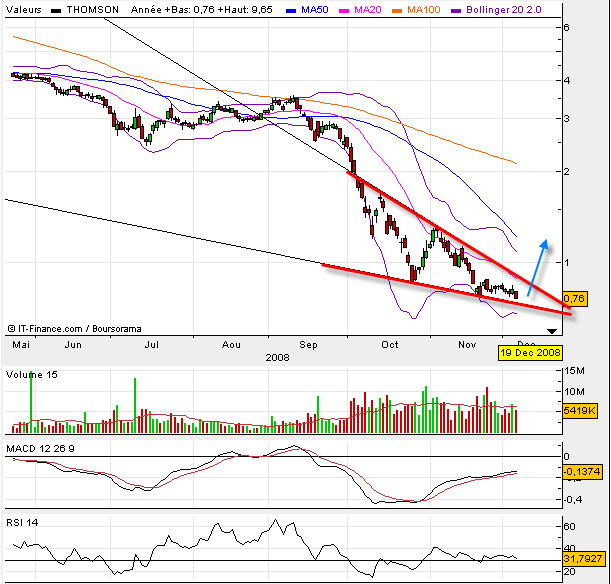Screen dimensions: 611x584
Task: Click the yellow 0,76 price tag
Action: [x=573, y=298]
